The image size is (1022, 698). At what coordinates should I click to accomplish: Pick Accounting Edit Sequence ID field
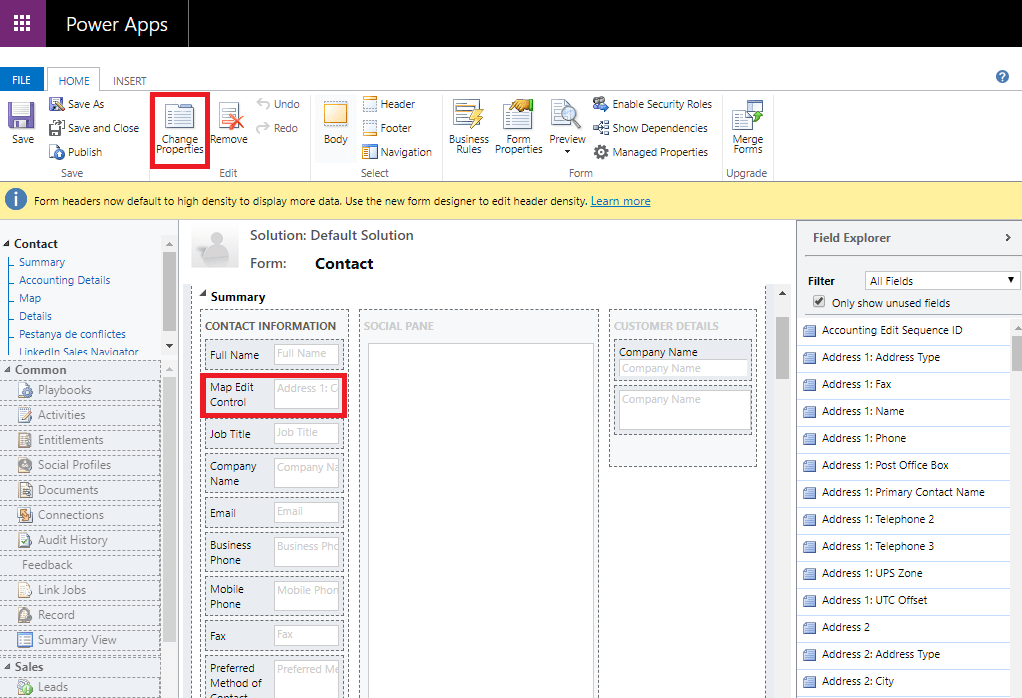click(903, 330)
